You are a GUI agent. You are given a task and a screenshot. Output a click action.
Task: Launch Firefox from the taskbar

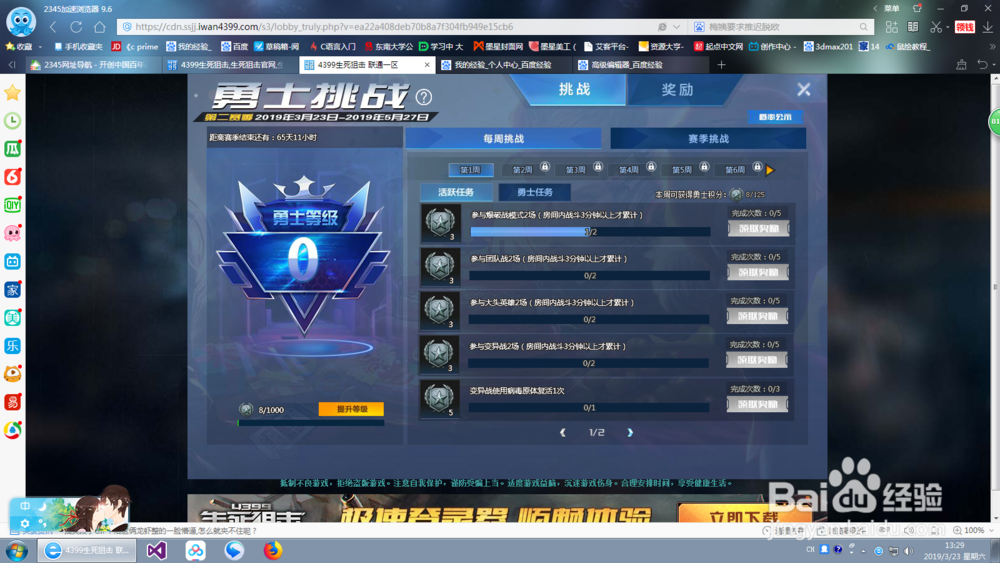273,550
